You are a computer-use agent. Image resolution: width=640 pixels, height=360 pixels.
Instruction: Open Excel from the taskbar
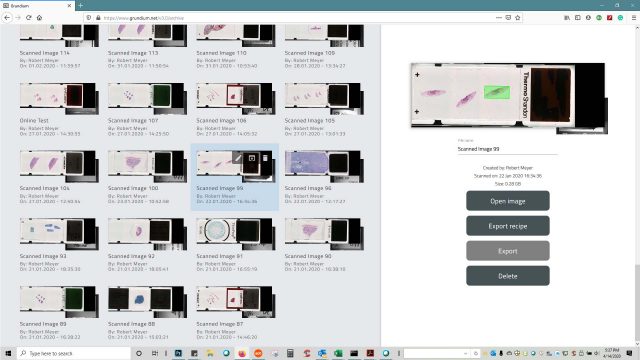tap(338, 353)
